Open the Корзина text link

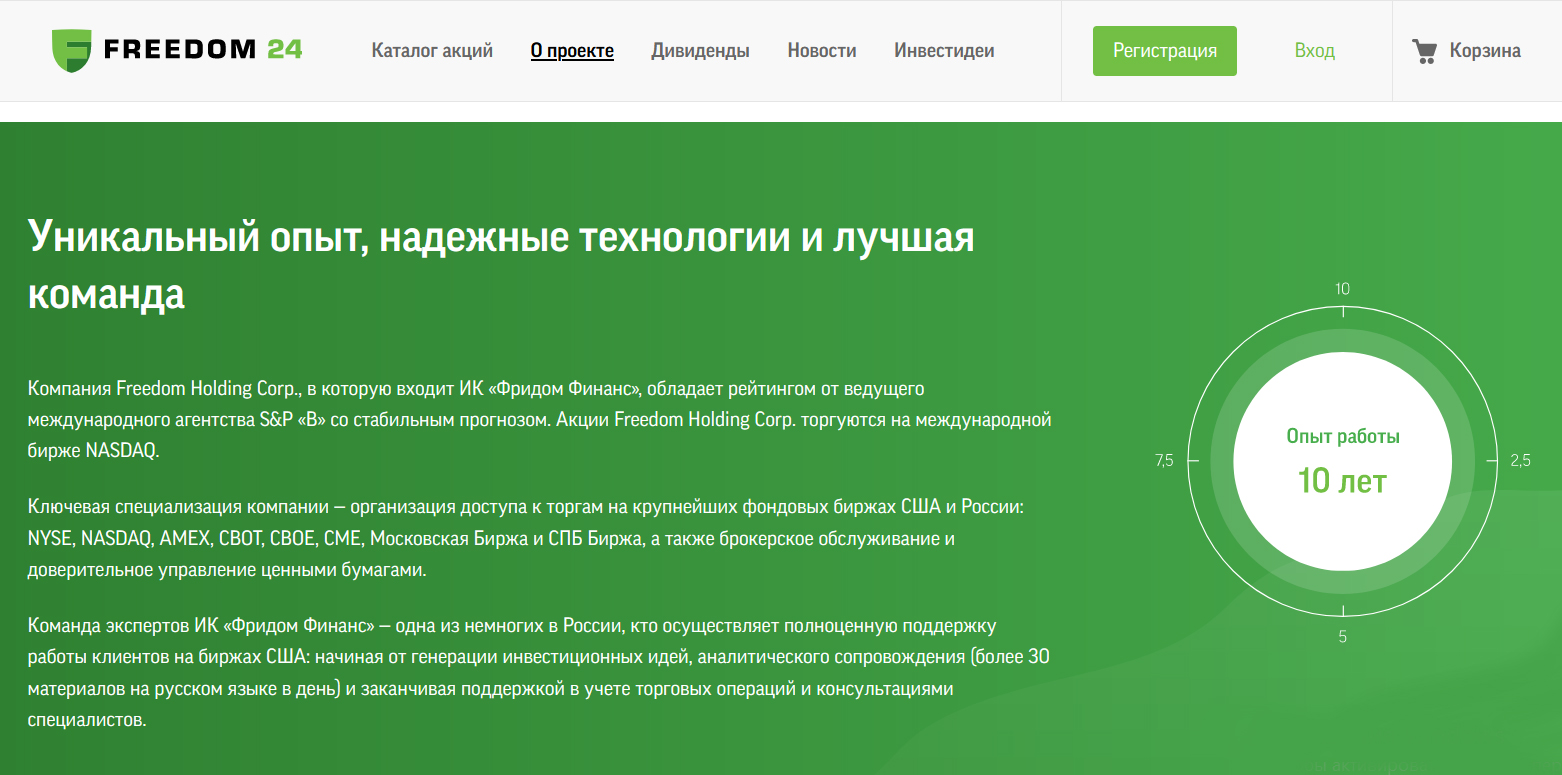click(1485, 51)
